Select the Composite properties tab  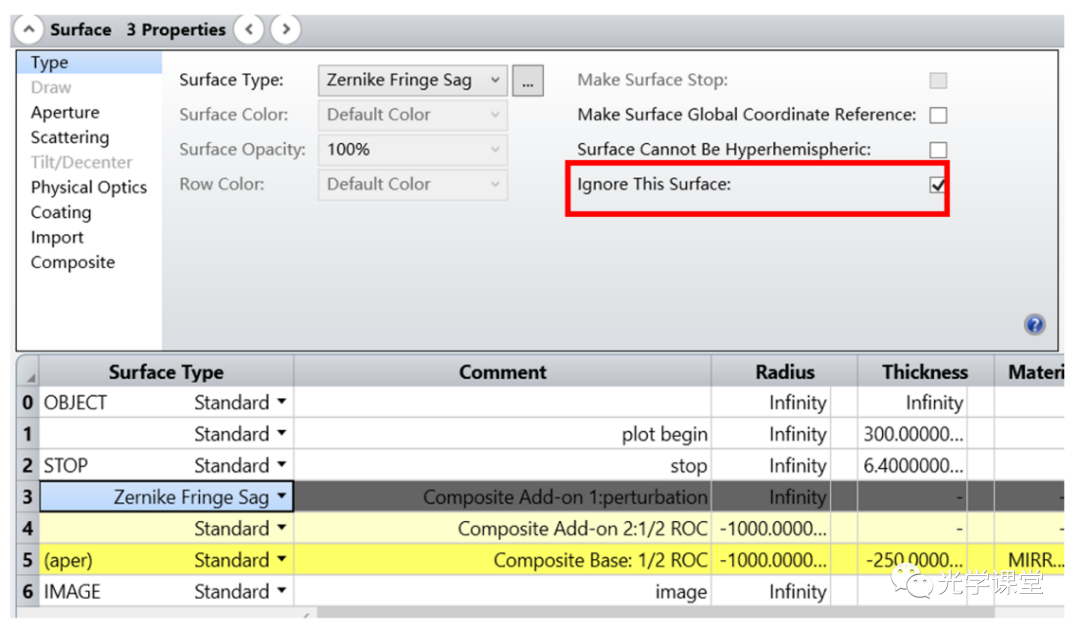(x=72, y=262)
